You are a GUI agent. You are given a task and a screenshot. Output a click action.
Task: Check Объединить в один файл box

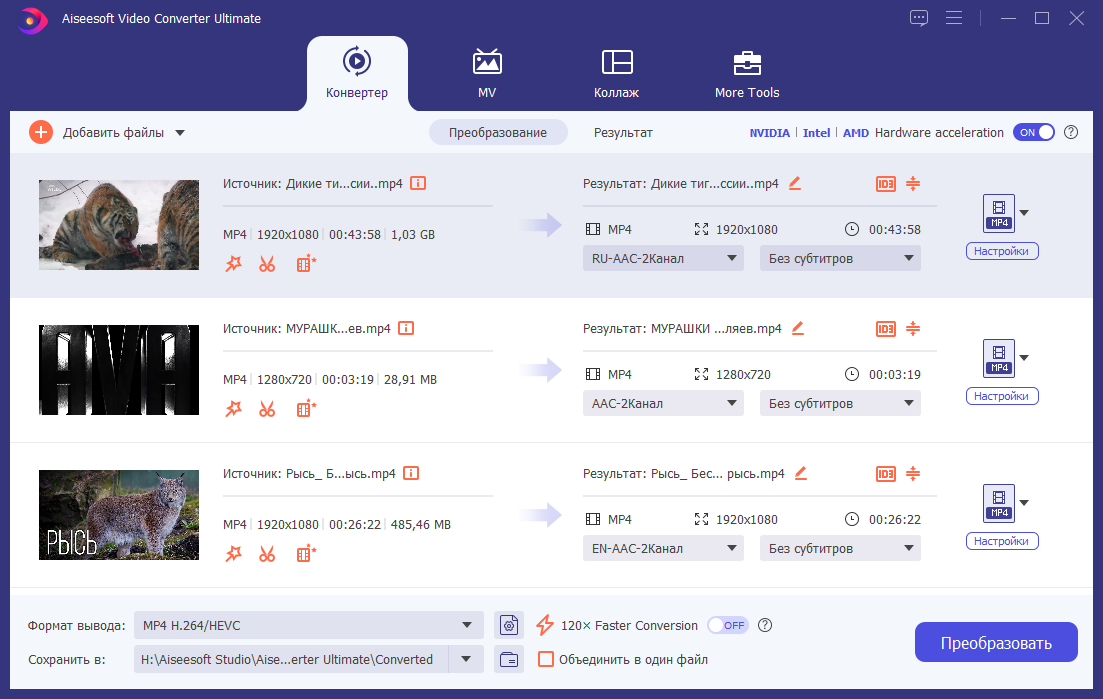546,659
